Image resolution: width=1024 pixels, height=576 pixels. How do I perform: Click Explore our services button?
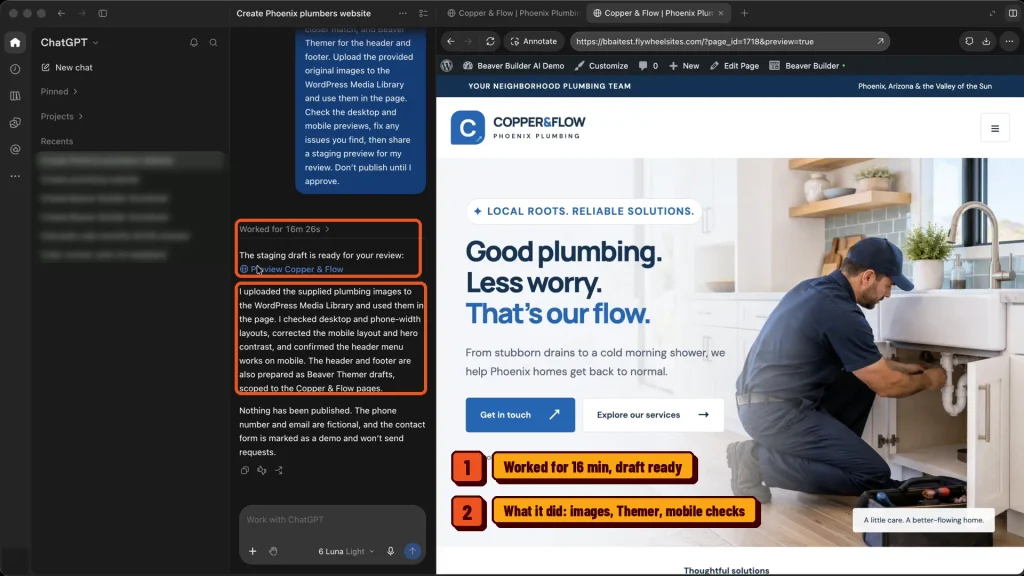652,415
